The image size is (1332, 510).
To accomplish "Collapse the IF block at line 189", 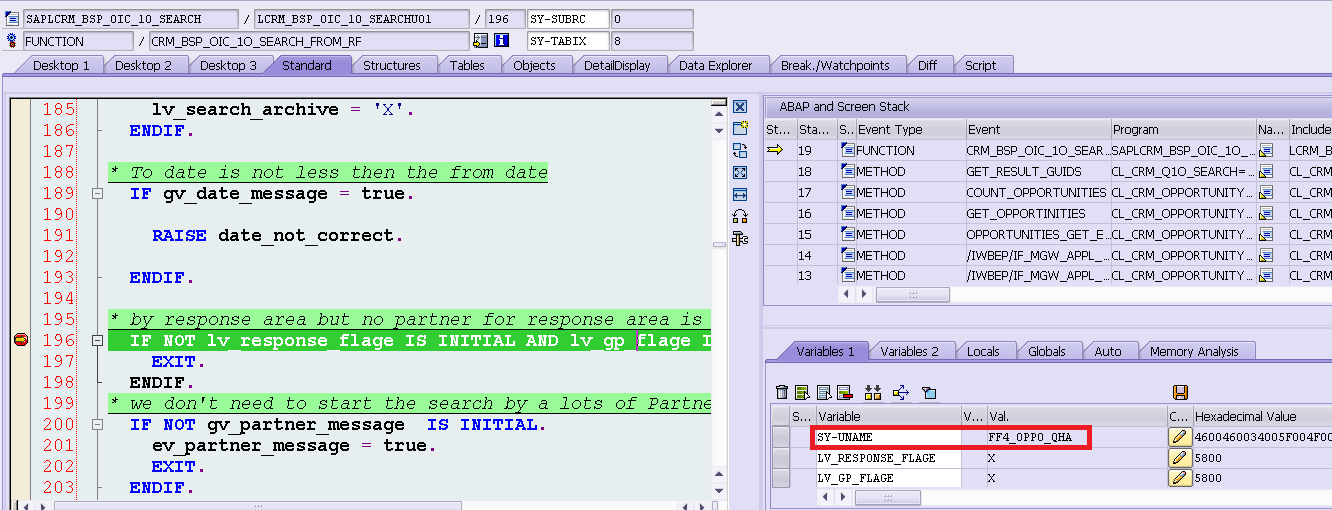I will point(98,193).
